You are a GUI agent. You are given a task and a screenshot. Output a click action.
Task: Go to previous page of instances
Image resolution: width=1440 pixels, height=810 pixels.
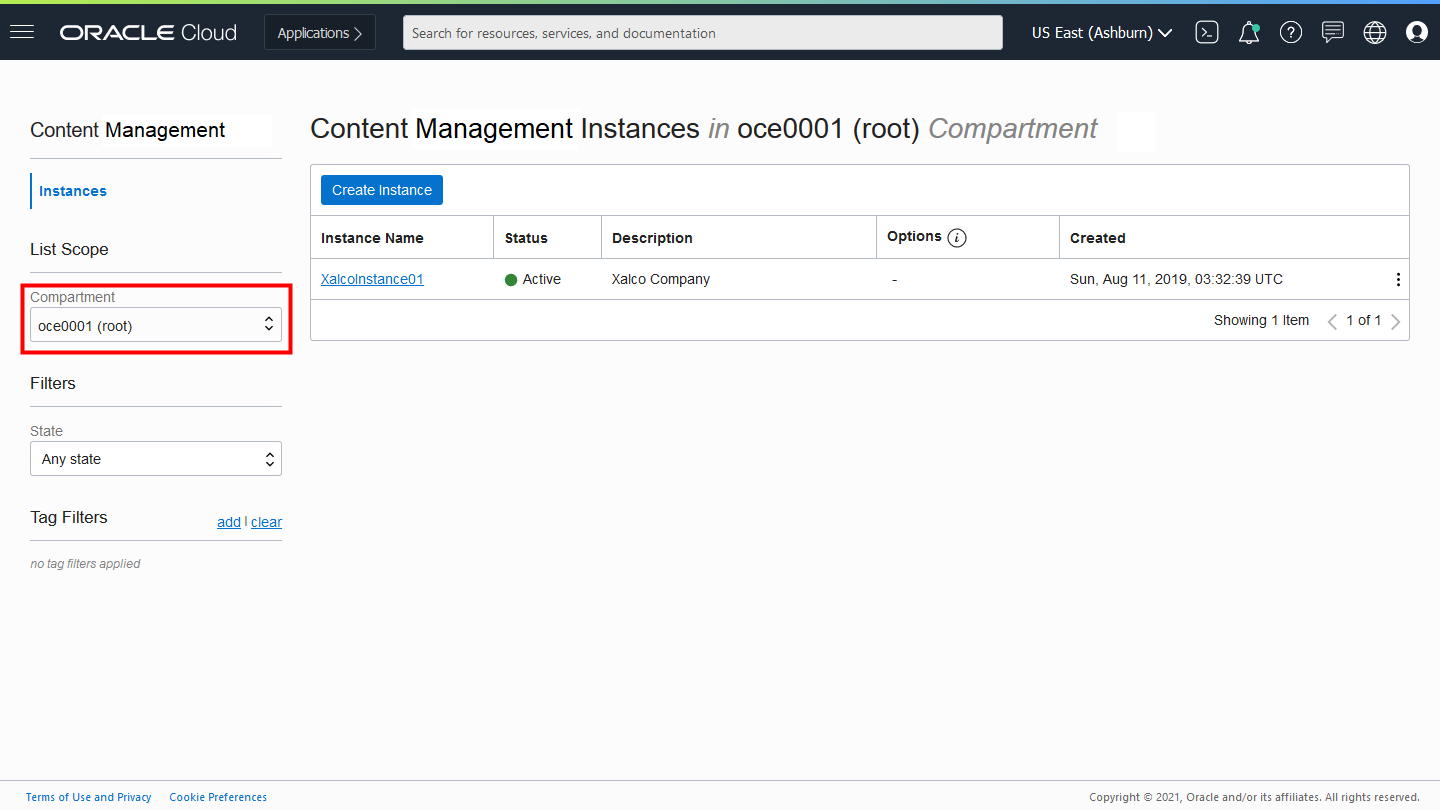click(1332, 322)
